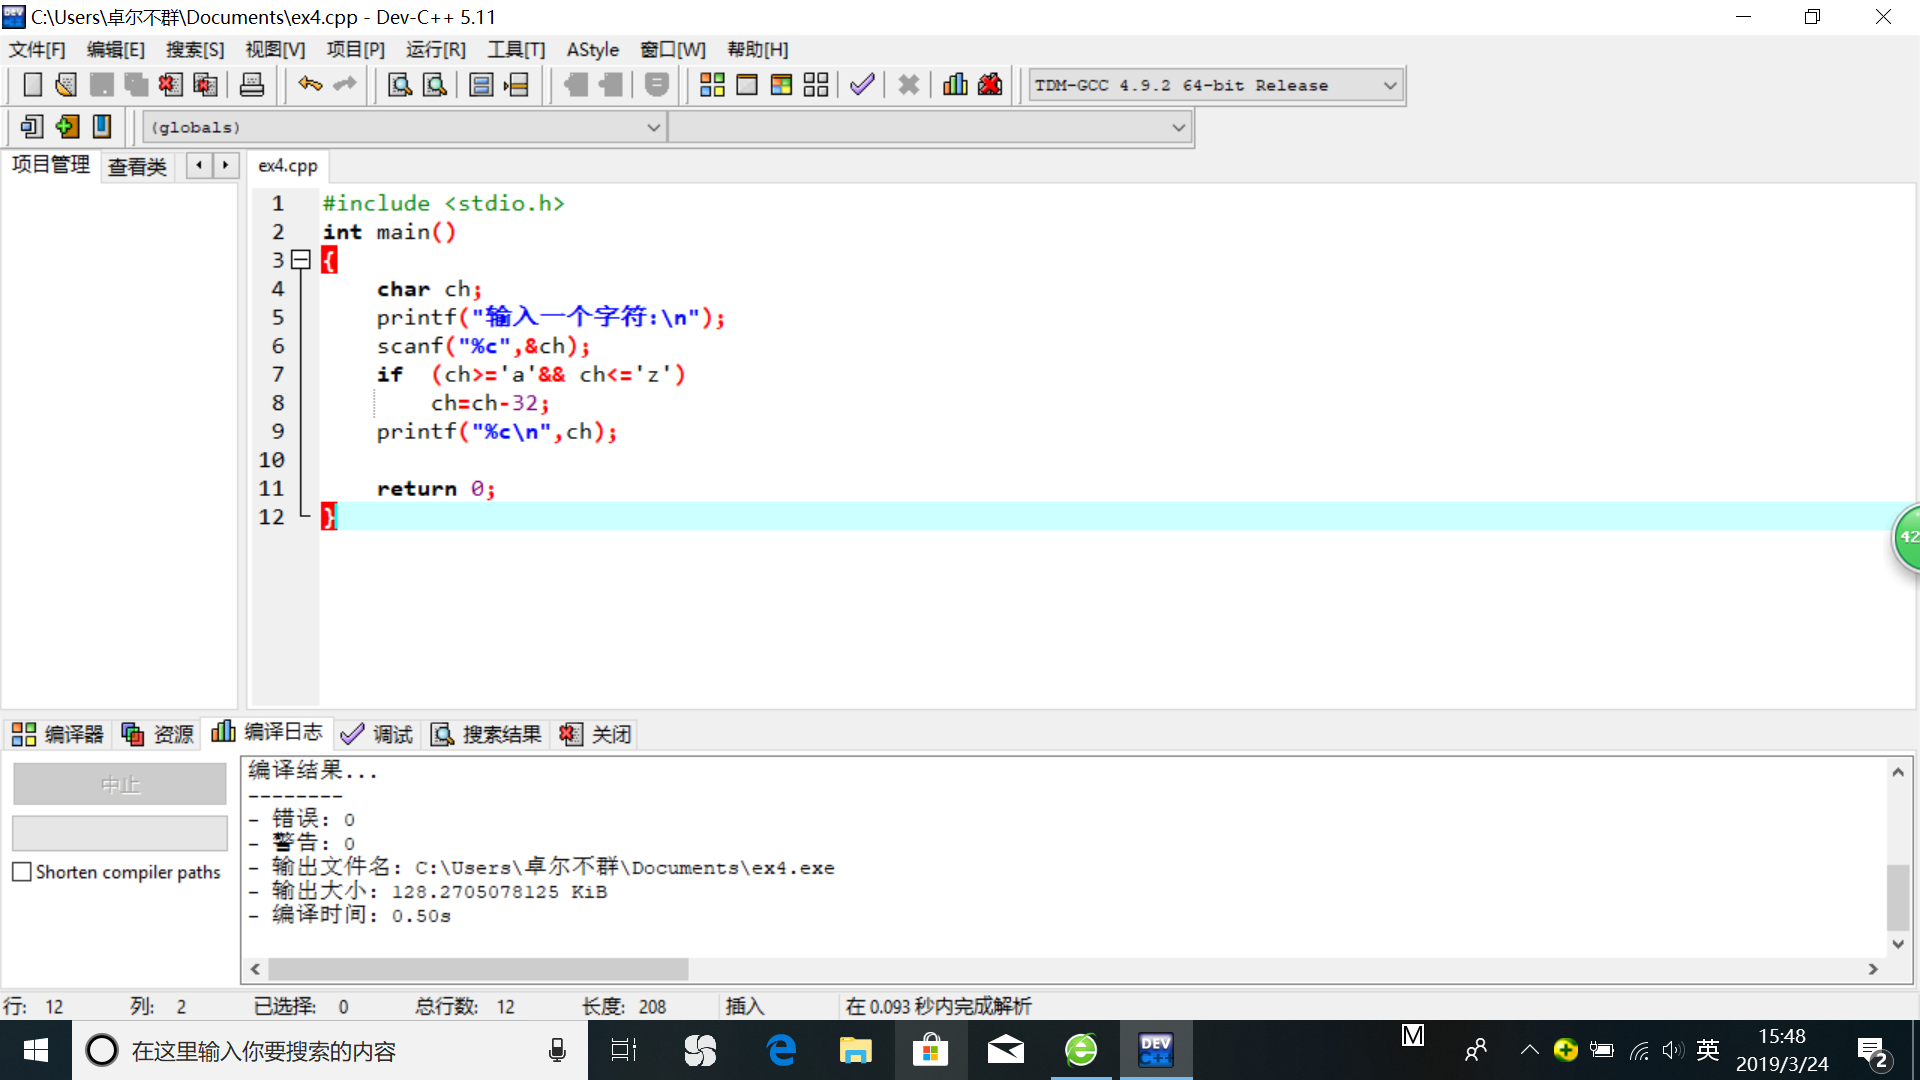Open the empty function list dropdown
Image resolution: width=1920 pixels, height=1080 pixels.
tap(1178, 128)
